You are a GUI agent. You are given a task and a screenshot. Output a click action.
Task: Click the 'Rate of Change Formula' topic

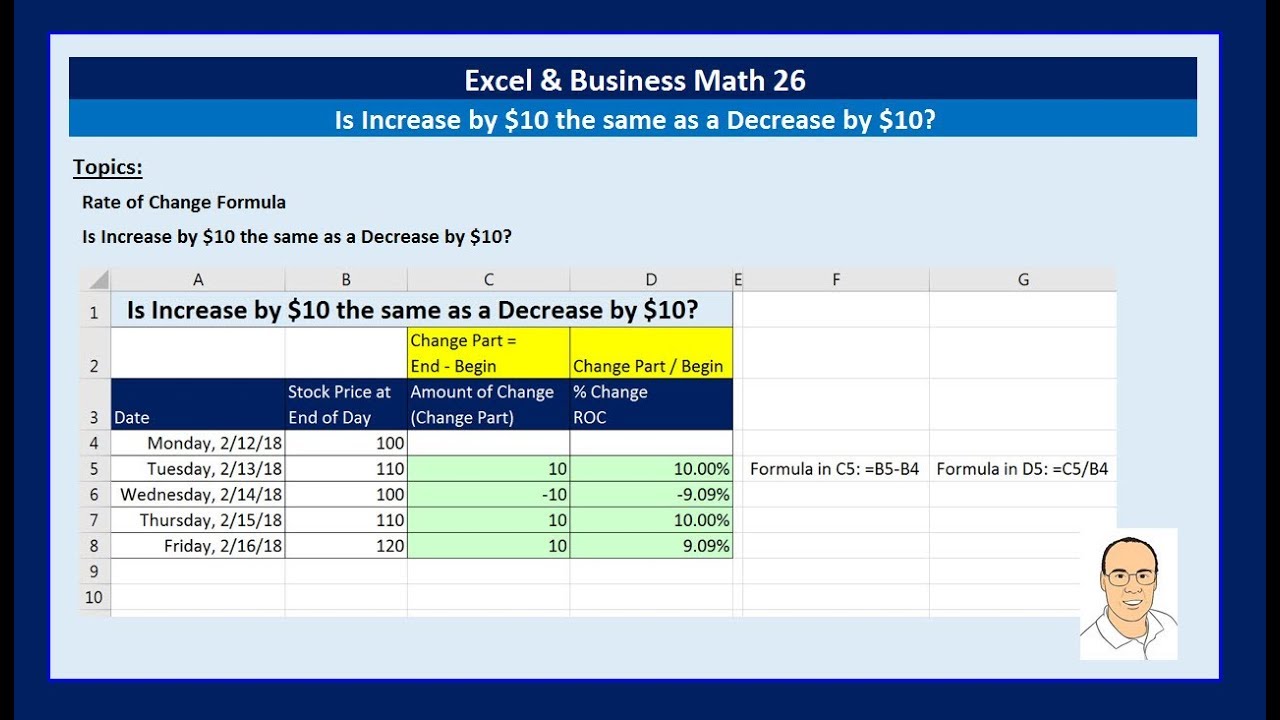[184, 202]
